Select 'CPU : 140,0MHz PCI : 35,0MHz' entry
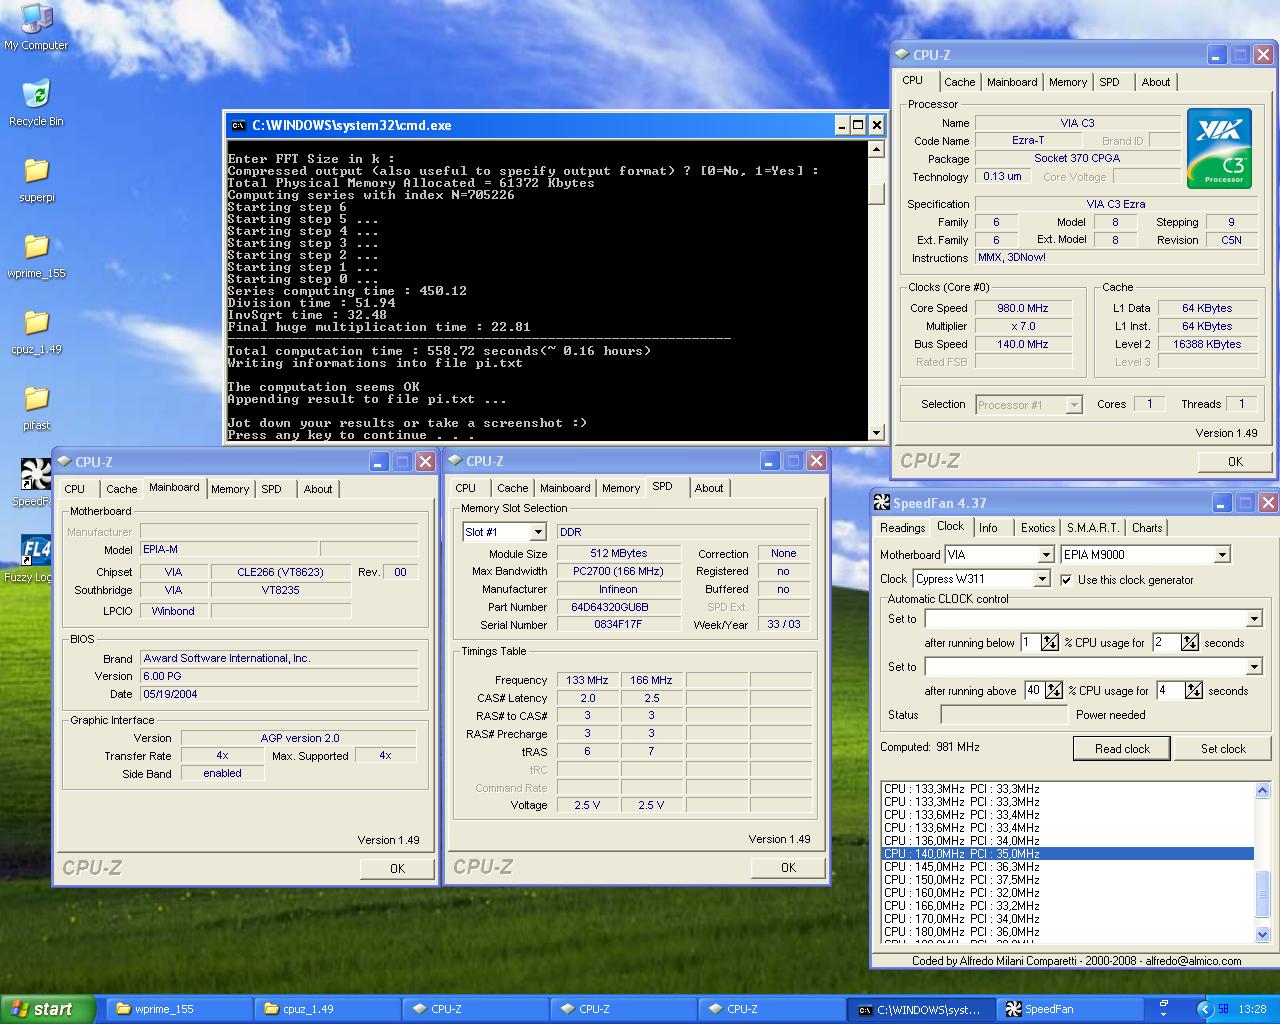 [x=1067, y=854]
